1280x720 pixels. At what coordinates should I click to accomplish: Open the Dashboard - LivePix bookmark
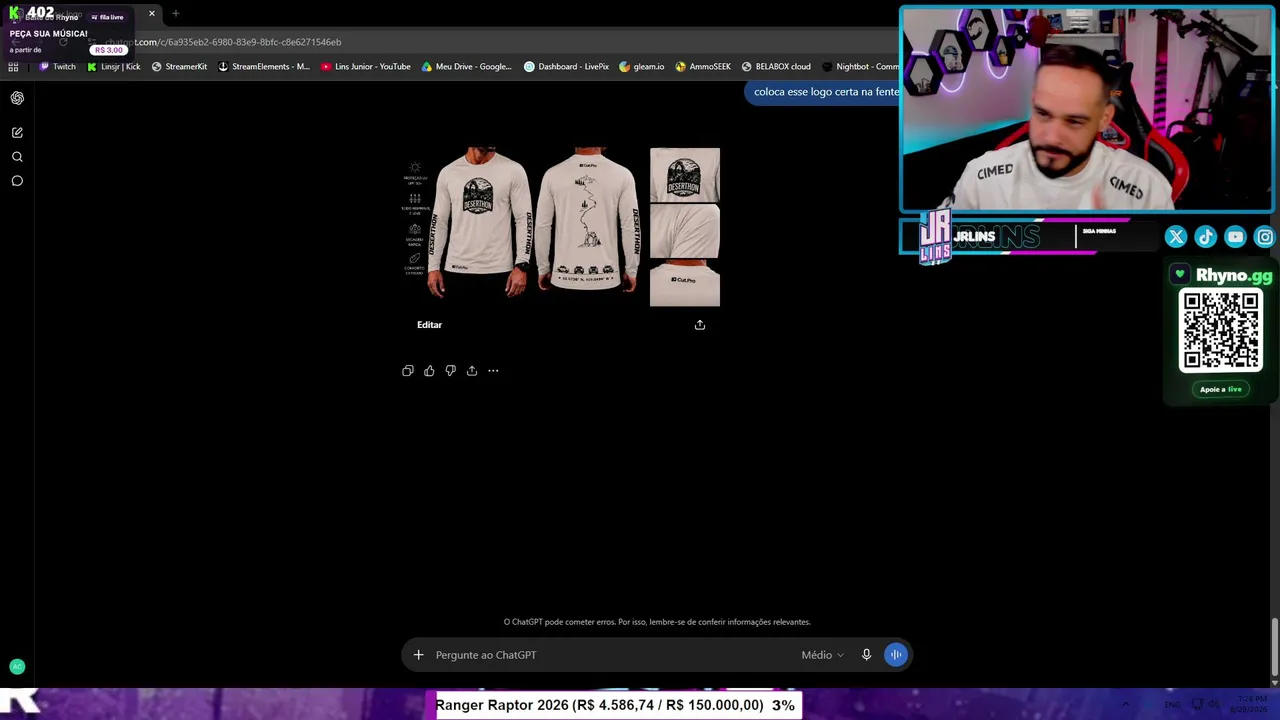(x=567, y=67)
